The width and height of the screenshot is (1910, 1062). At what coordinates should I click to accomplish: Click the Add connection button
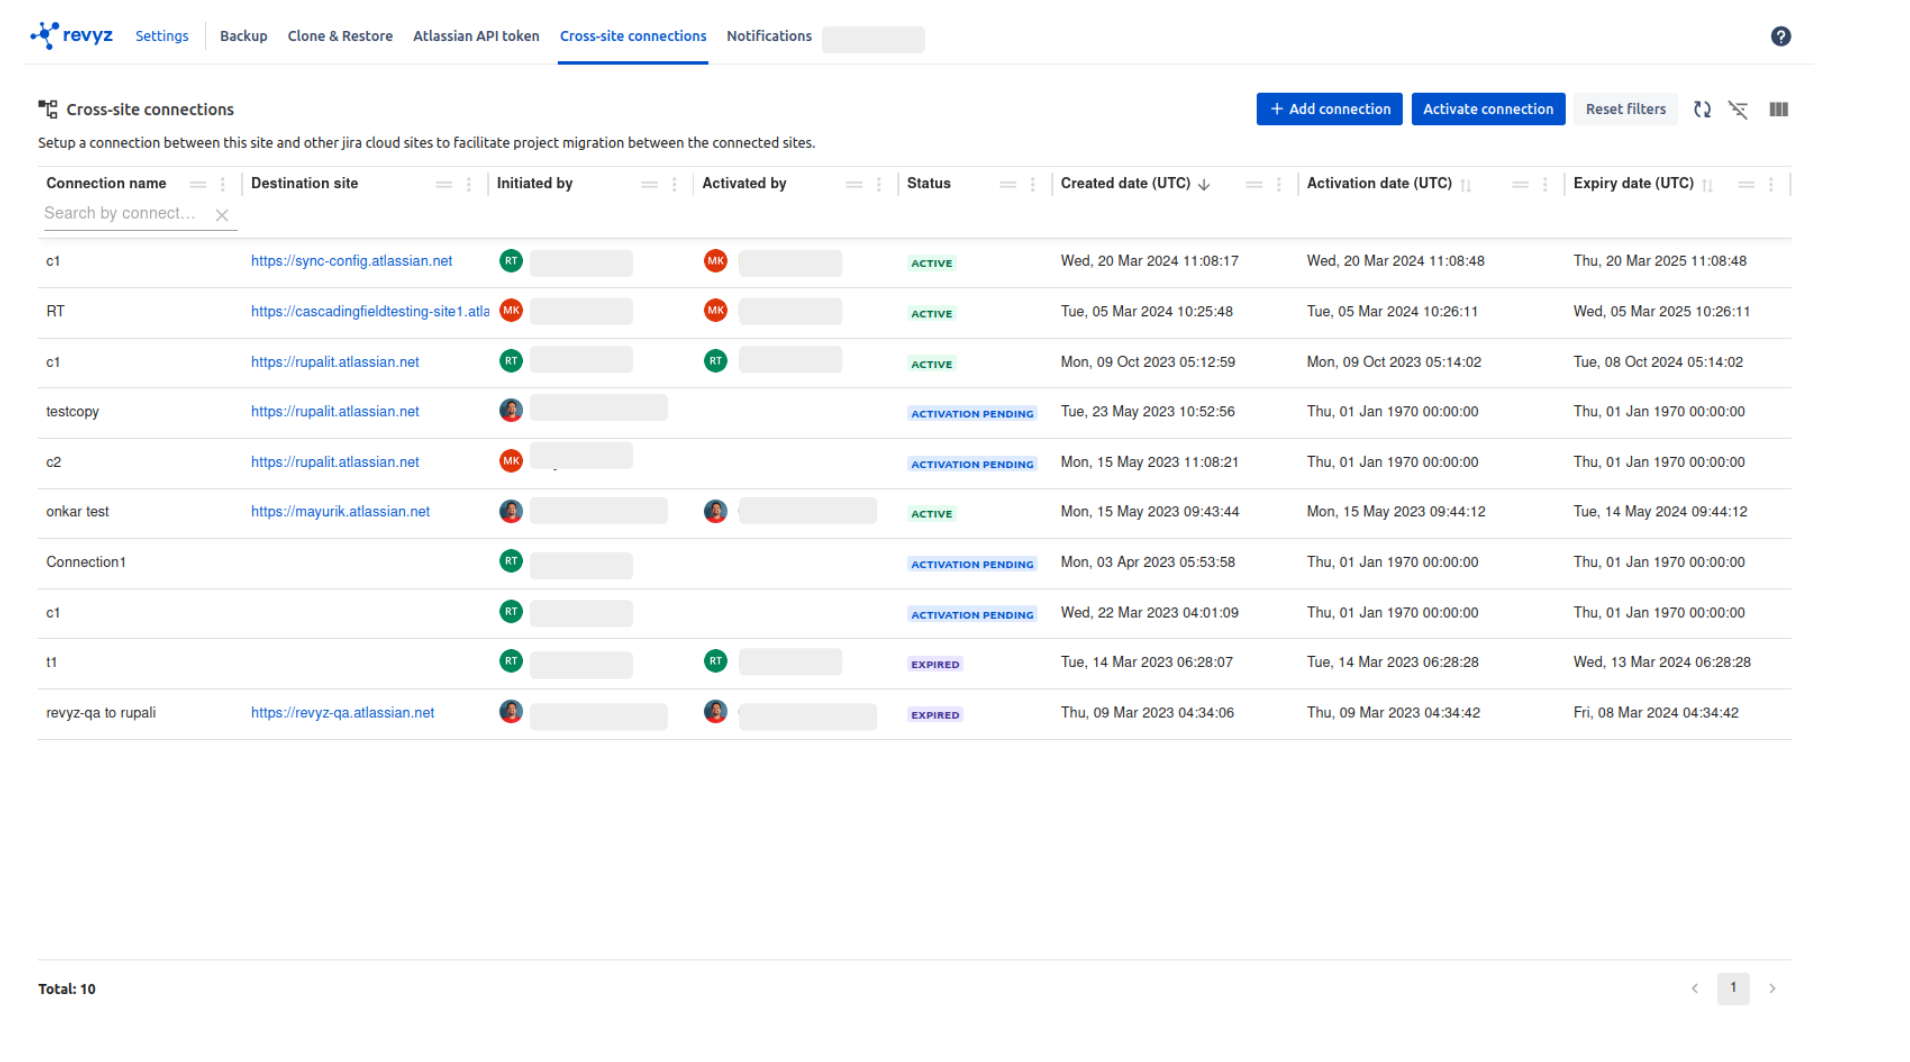1329,109
